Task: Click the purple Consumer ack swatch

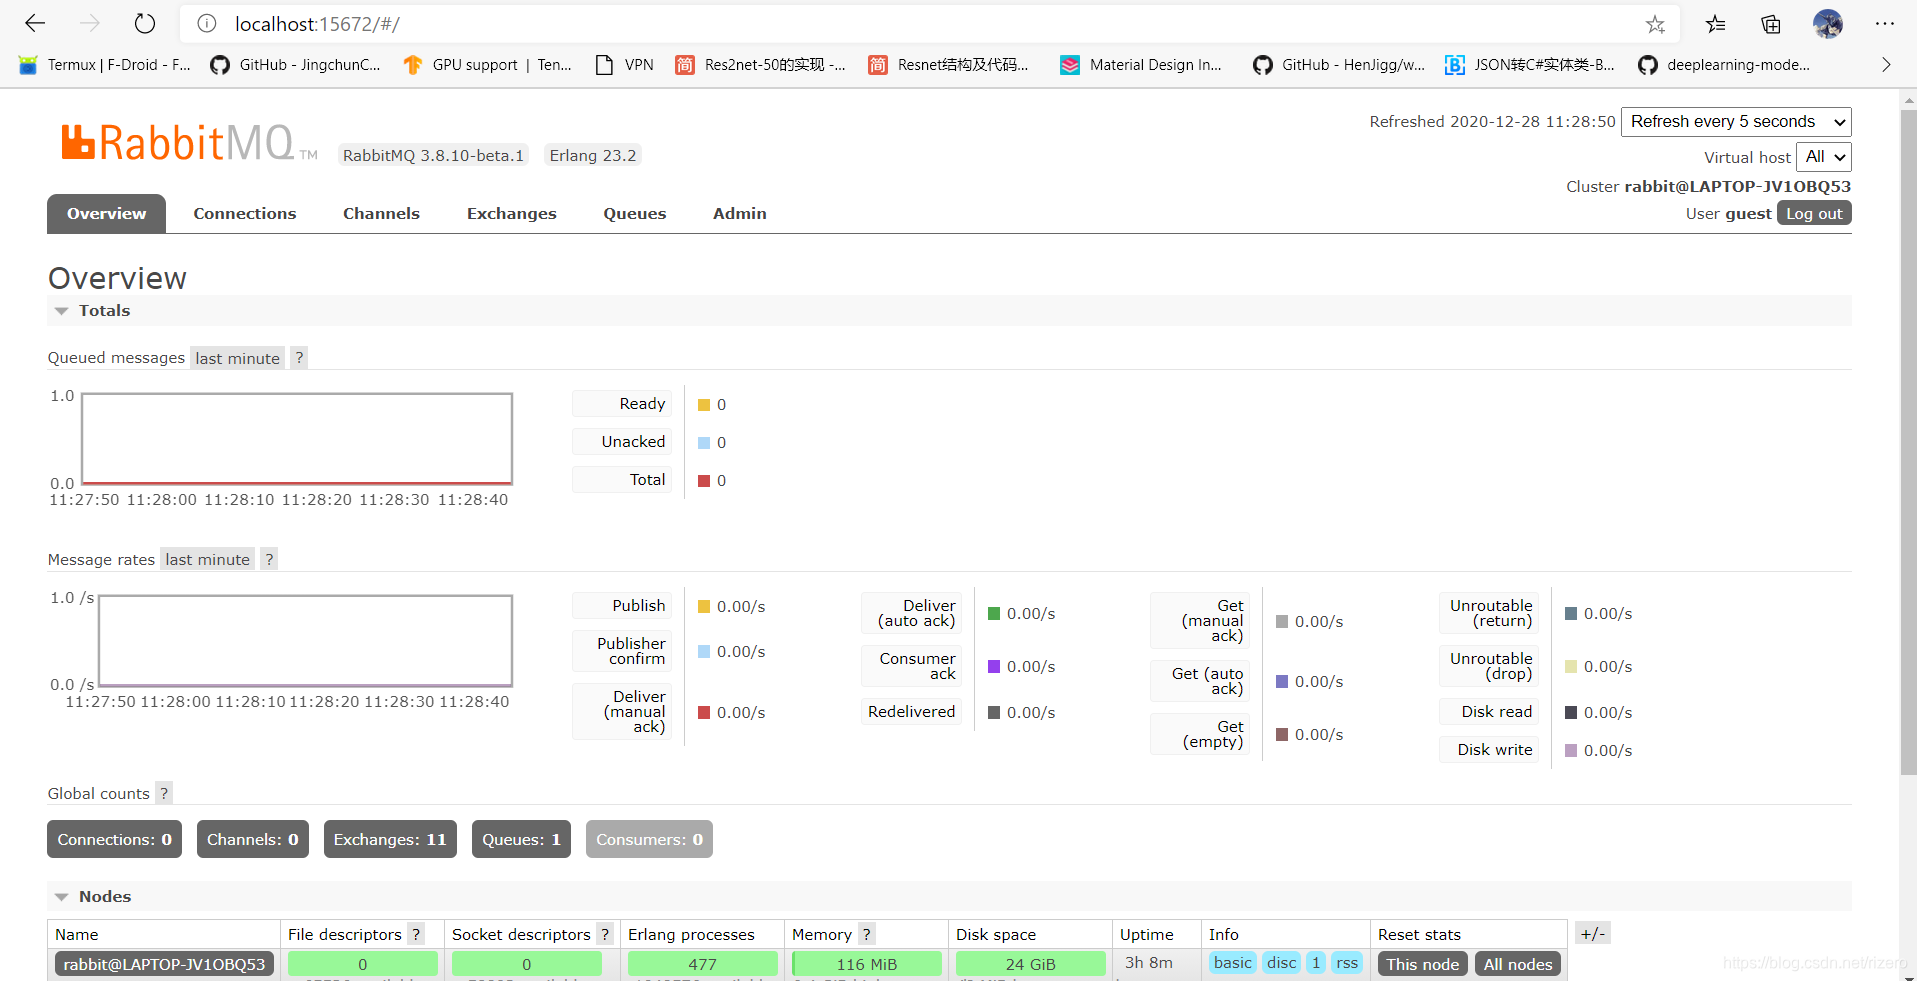Action: coord(994,667)
